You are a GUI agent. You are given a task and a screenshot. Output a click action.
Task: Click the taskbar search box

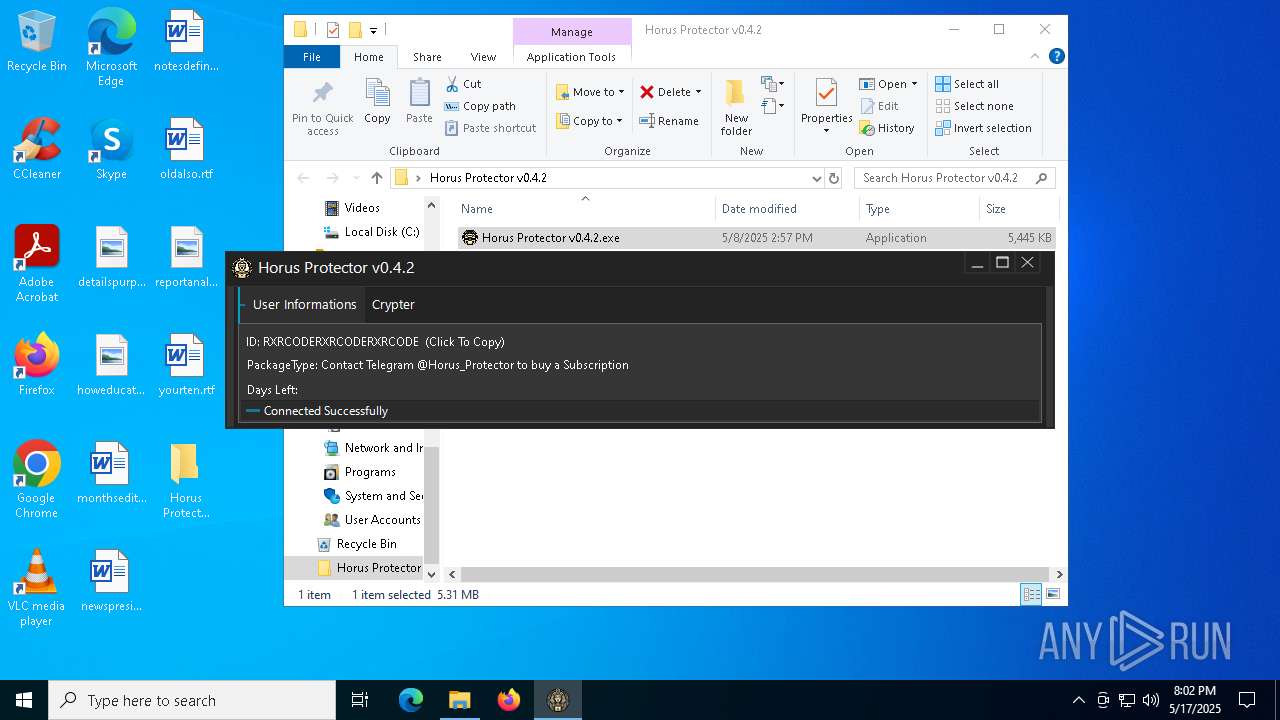click(x=192, y=700)
